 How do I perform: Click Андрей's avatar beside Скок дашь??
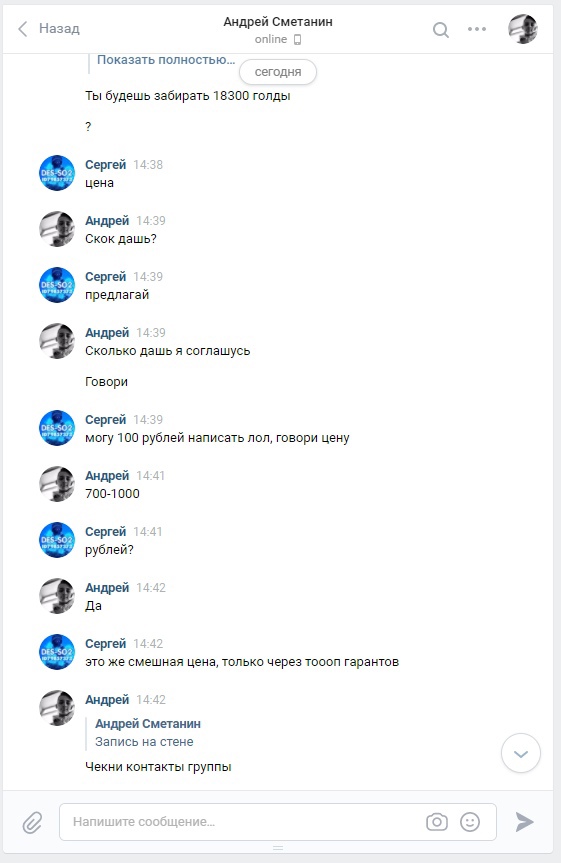tap(57, 229)
